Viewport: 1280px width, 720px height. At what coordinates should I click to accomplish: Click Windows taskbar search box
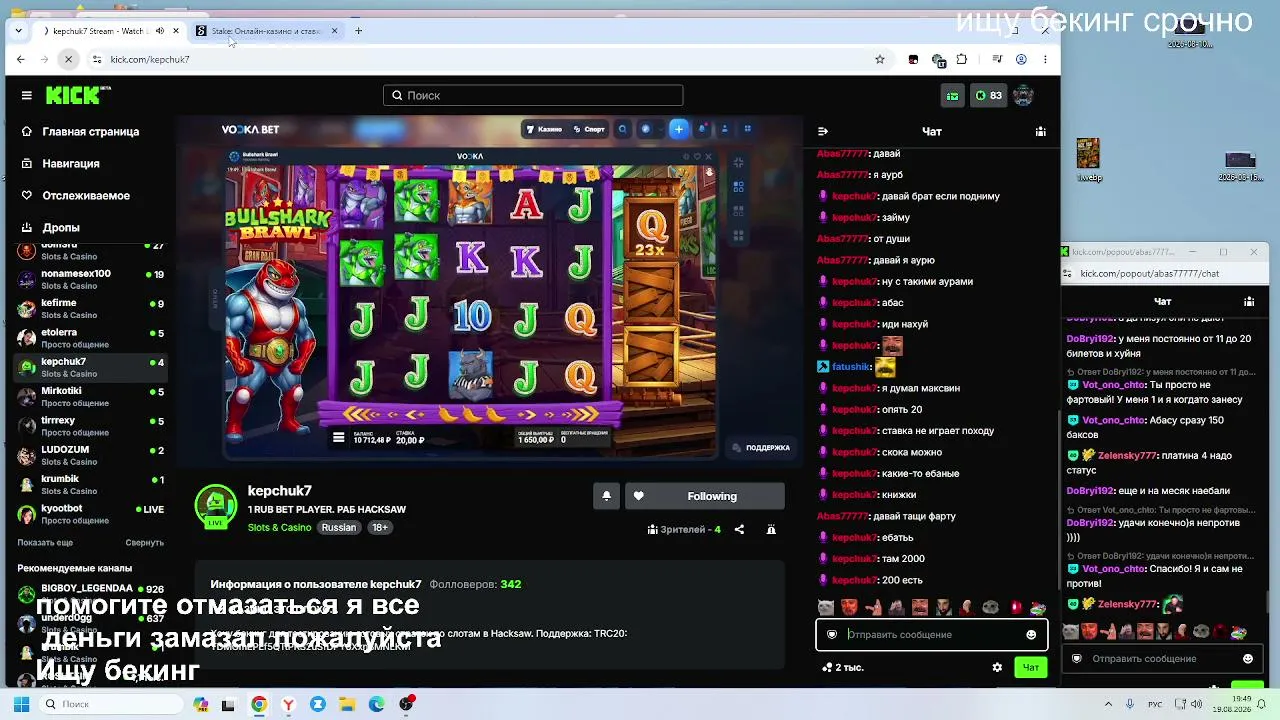[110, 704]
